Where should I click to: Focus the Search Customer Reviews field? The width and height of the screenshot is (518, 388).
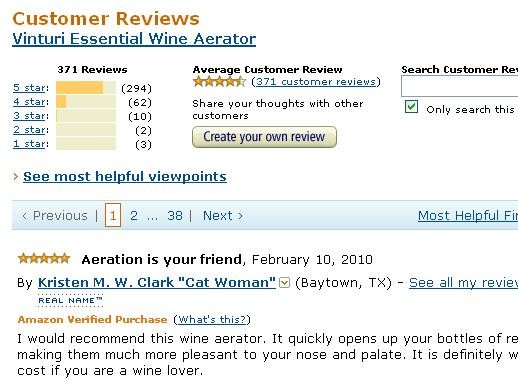(x=460, y=86)
